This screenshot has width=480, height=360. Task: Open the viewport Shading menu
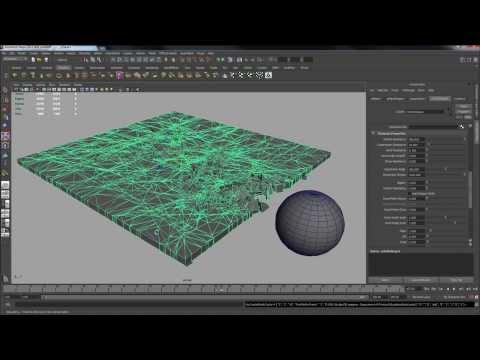point(27,85)
